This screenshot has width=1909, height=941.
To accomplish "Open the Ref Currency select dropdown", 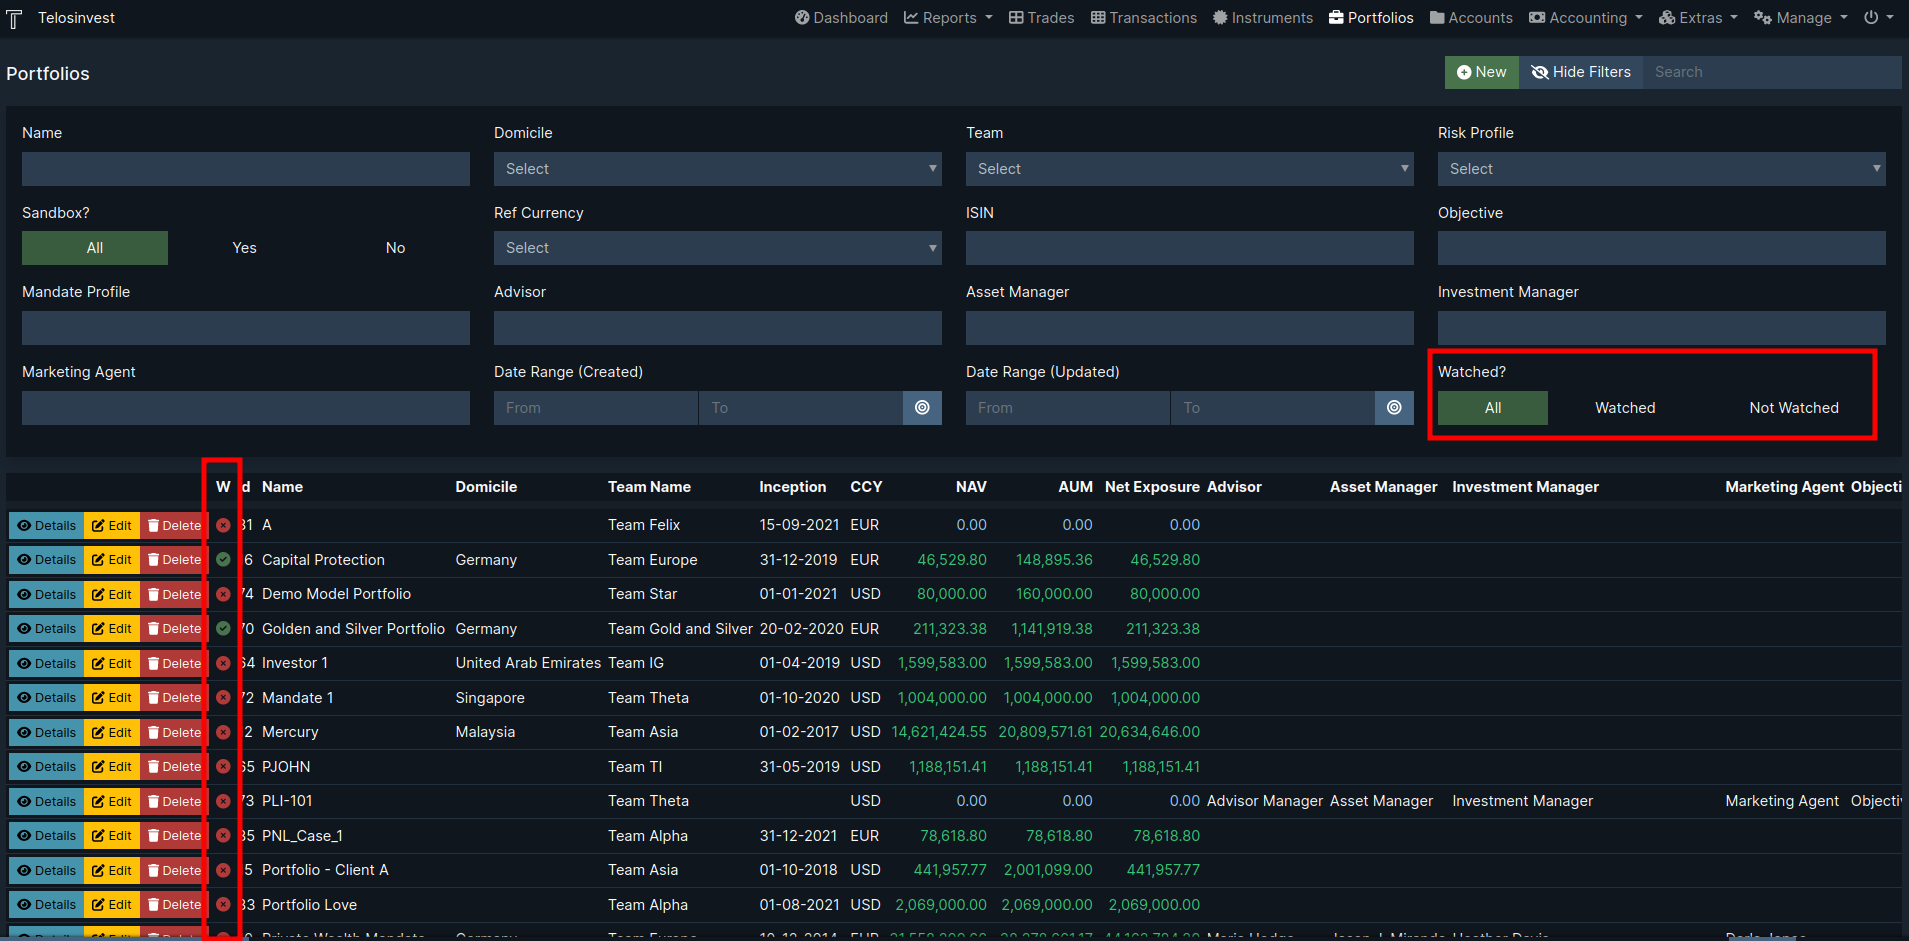I will [x=718, y=248].
